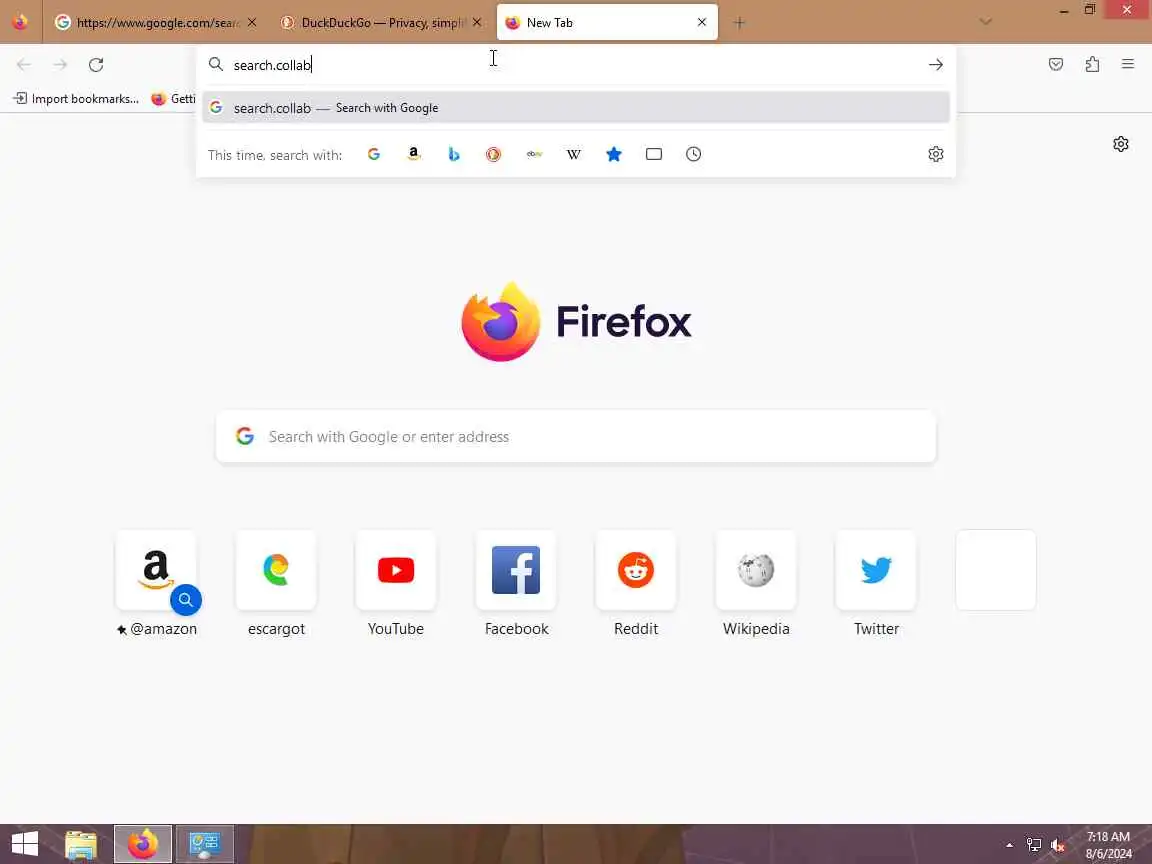Close the Google search tab

(x=252, y=23)
